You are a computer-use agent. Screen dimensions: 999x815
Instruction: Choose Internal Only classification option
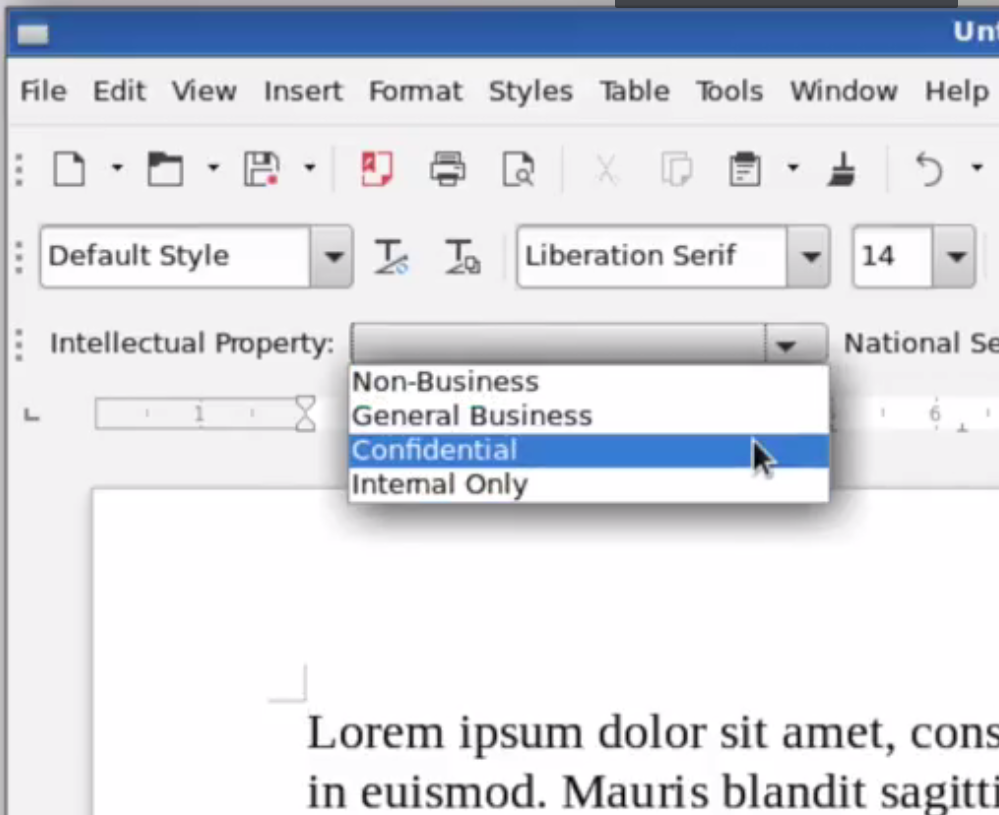point(439,485)
